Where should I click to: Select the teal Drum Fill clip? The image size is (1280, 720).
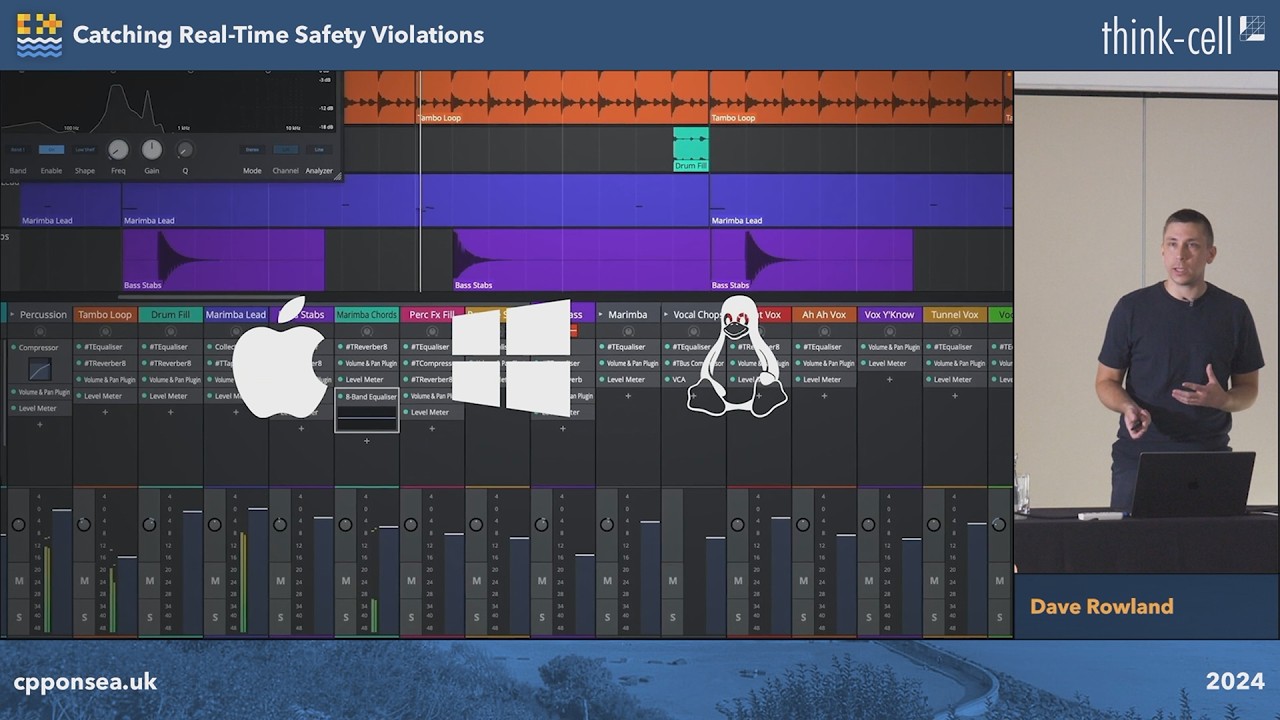[x=691, y=149]
